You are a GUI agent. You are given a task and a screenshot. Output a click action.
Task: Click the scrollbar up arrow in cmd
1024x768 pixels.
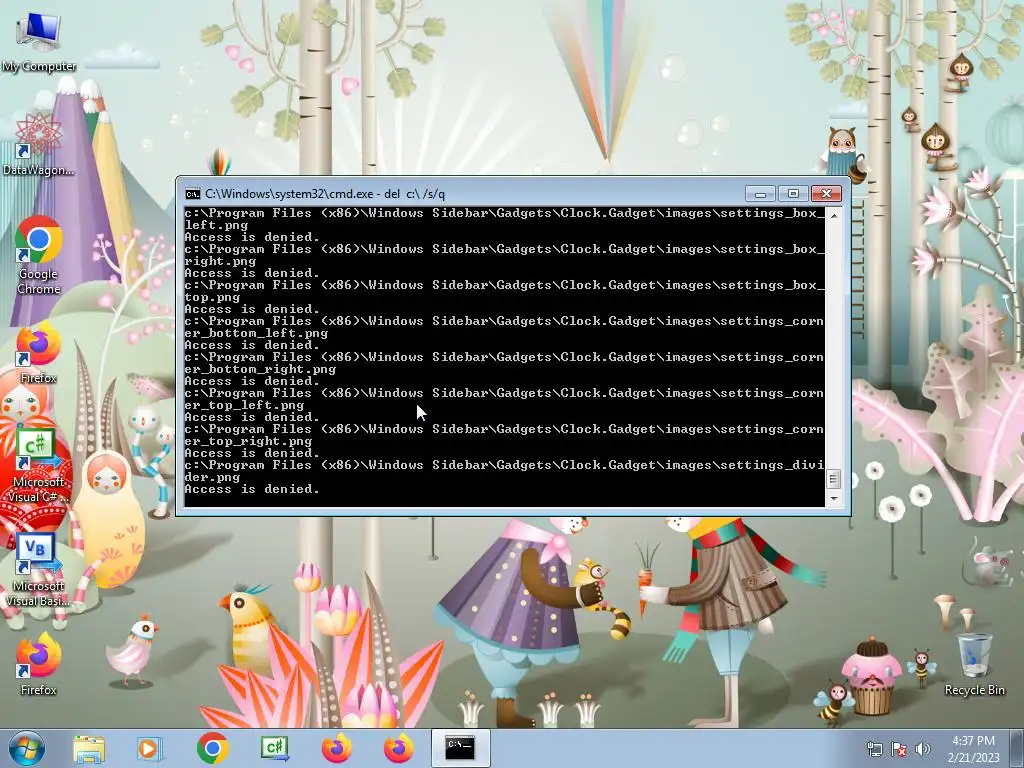click(833, 215)
